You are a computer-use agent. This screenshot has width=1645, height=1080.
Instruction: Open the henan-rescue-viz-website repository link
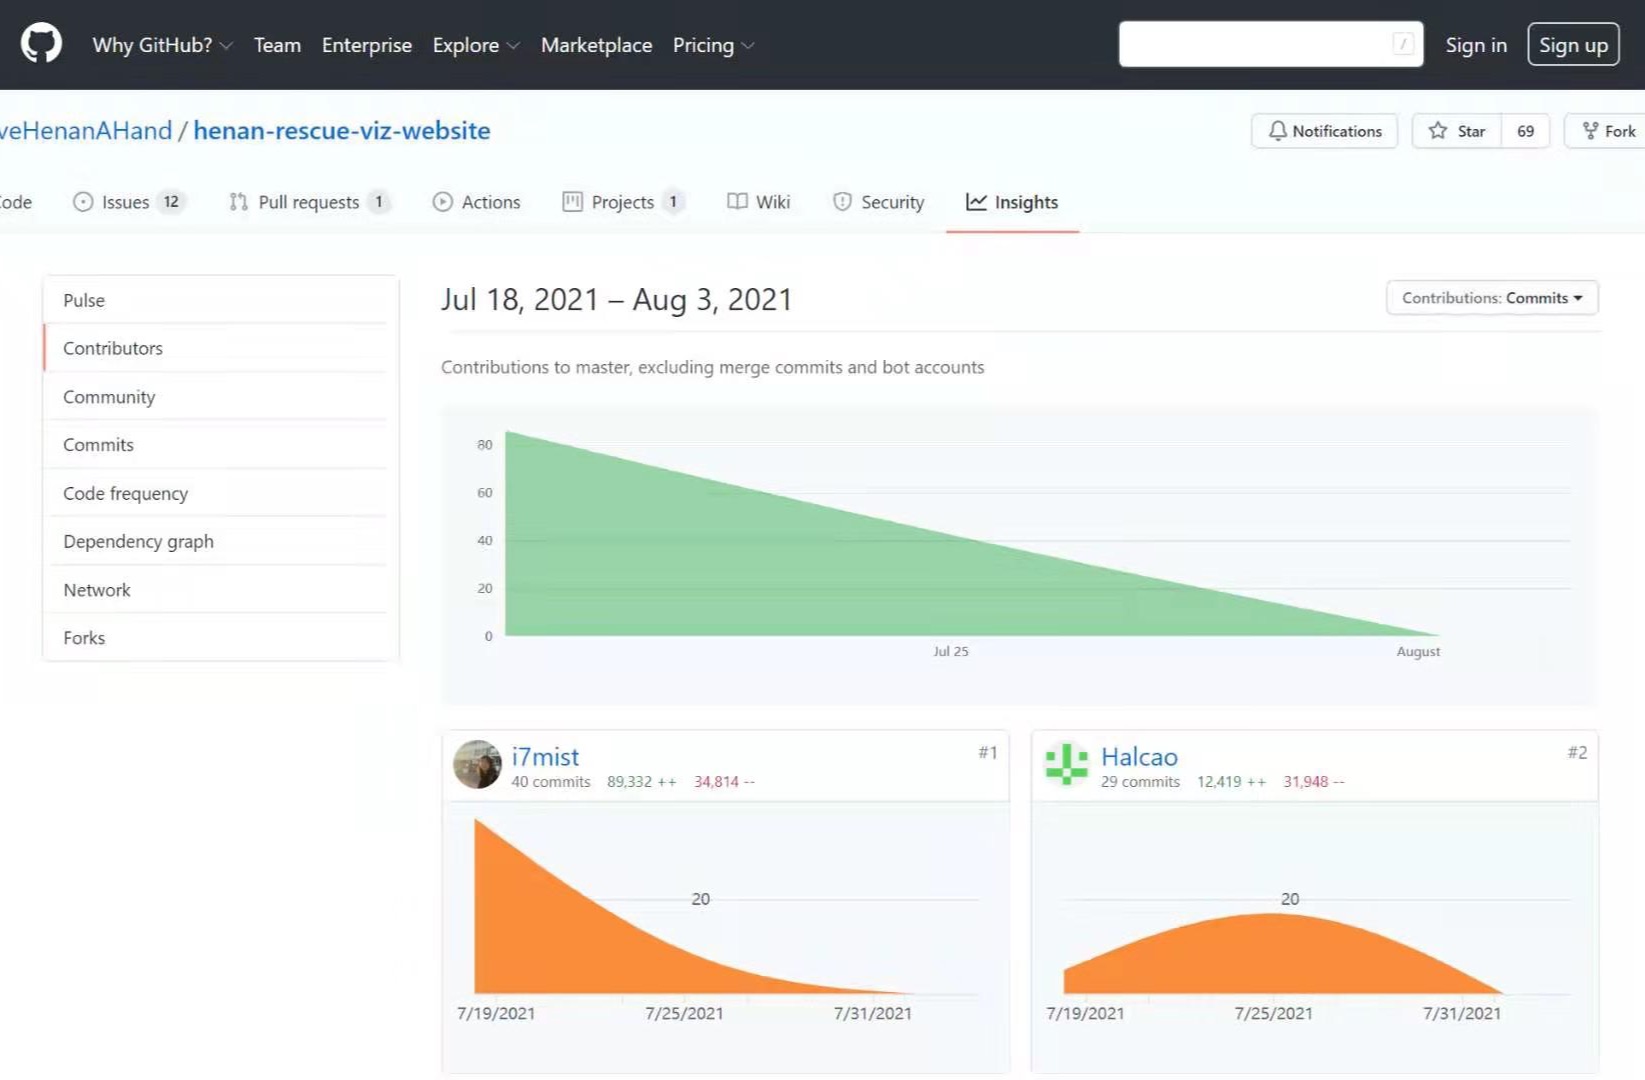coord(341,131)
